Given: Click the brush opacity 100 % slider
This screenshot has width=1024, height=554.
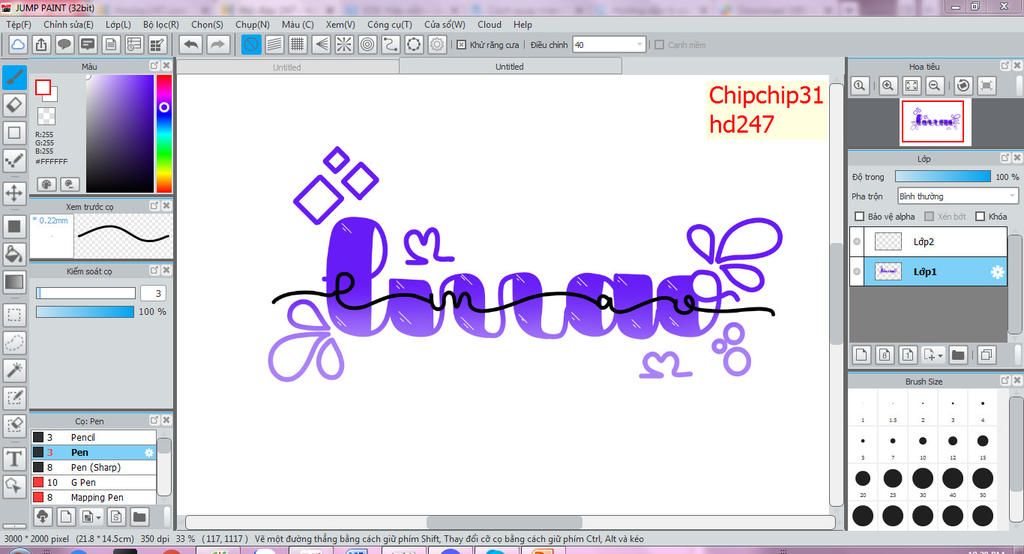Looking at the screenshot, I should [85, 312].
